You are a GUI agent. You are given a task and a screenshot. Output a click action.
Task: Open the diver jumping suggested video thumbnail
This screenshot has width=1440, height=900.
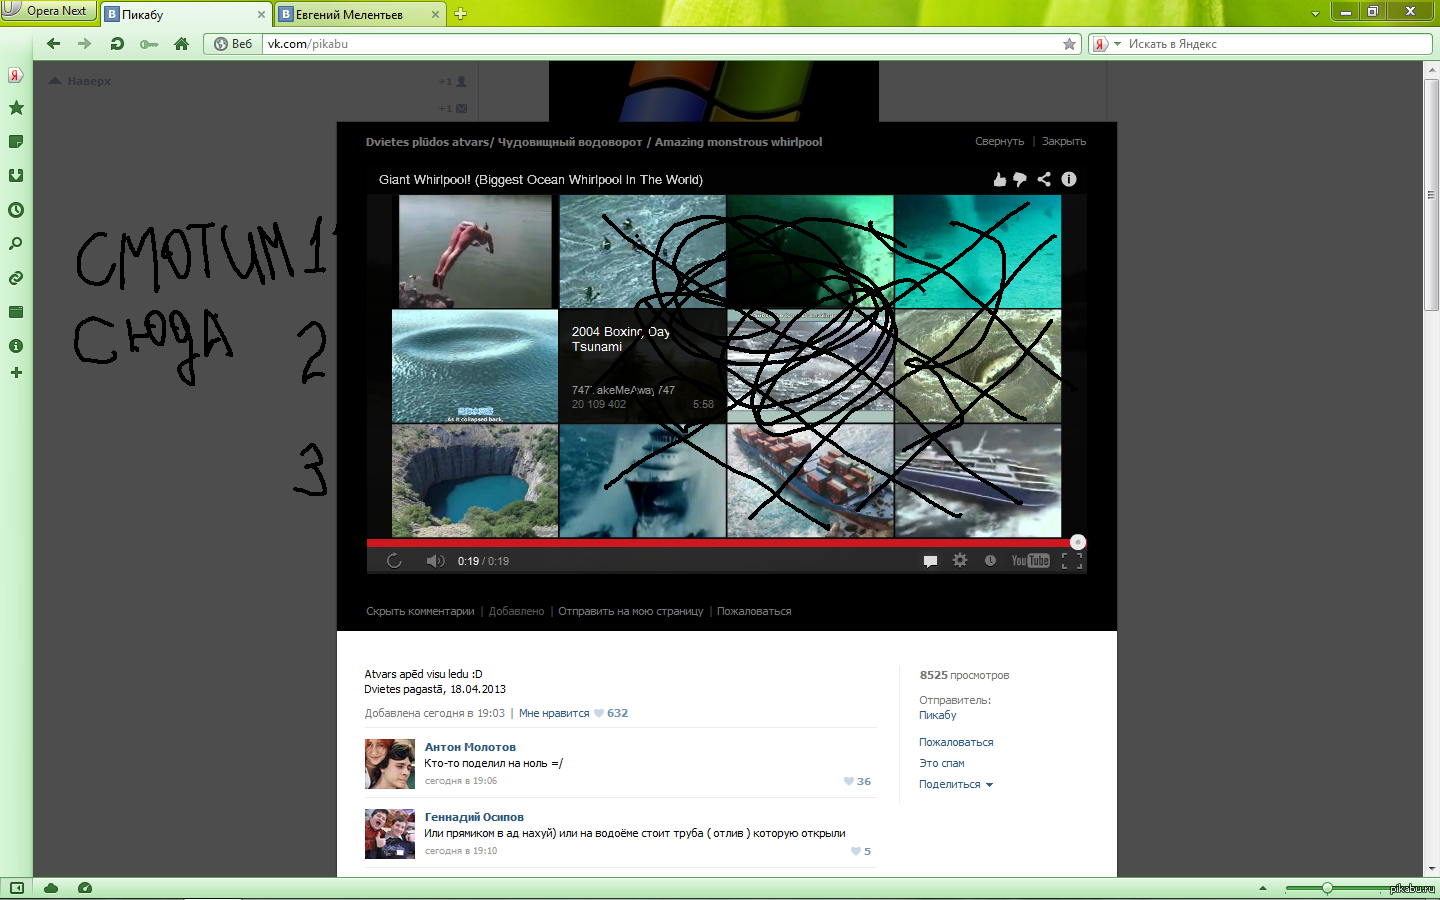coord(475,251)
